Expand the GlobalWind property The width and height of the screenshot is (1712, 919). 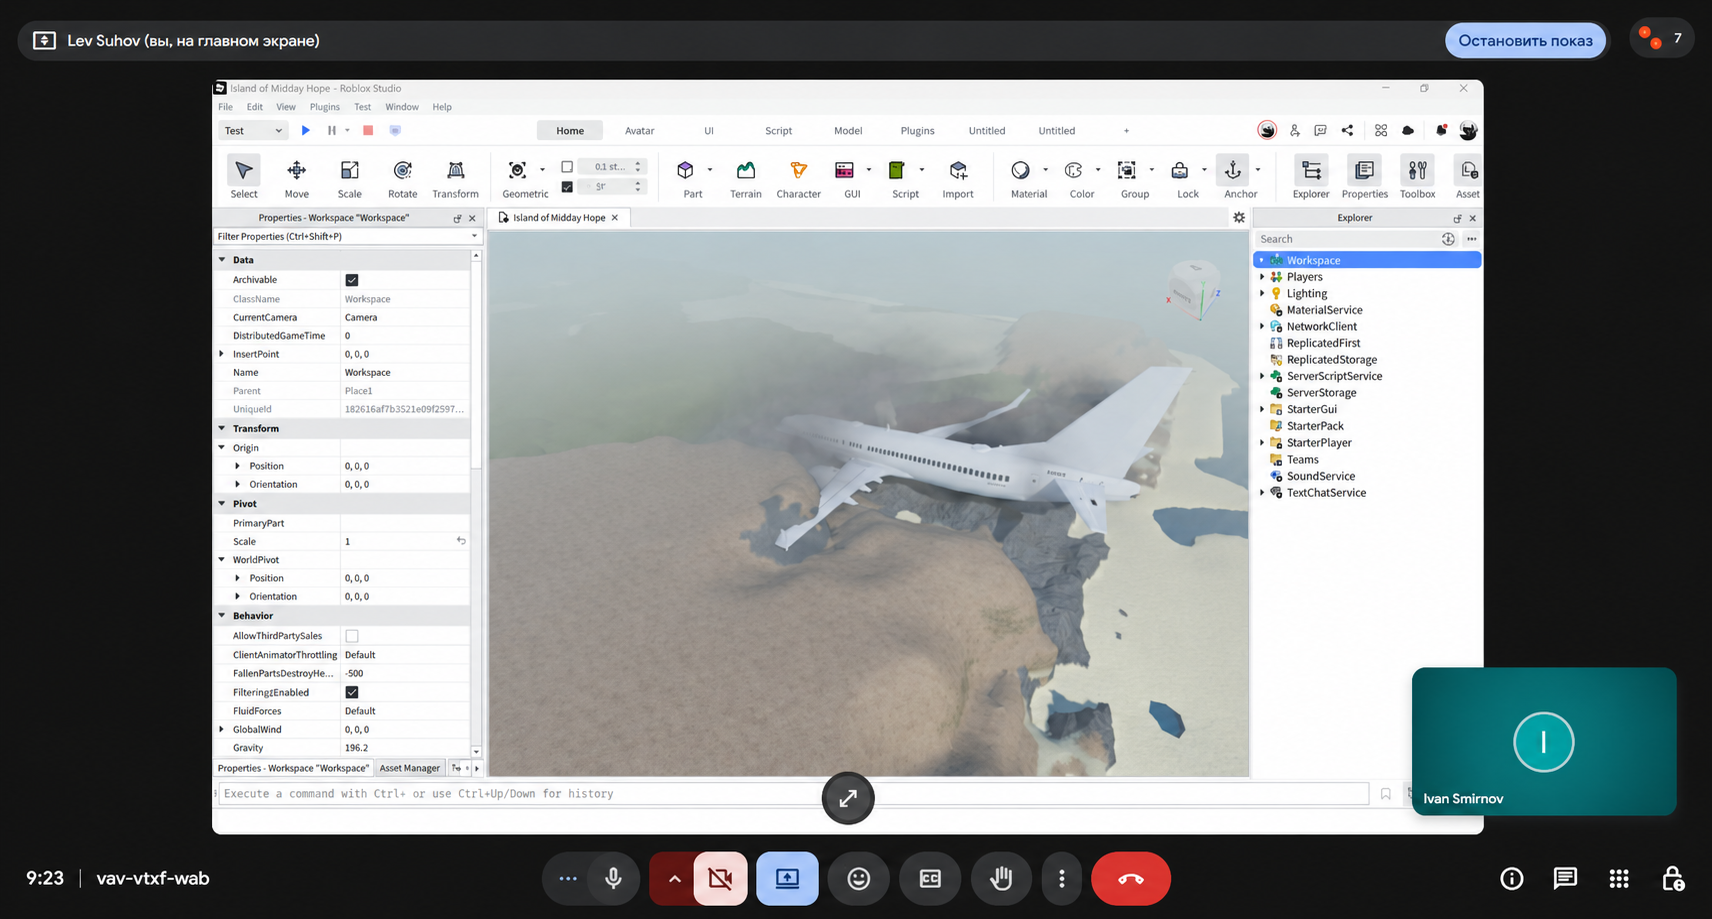(x=222, y=729)
